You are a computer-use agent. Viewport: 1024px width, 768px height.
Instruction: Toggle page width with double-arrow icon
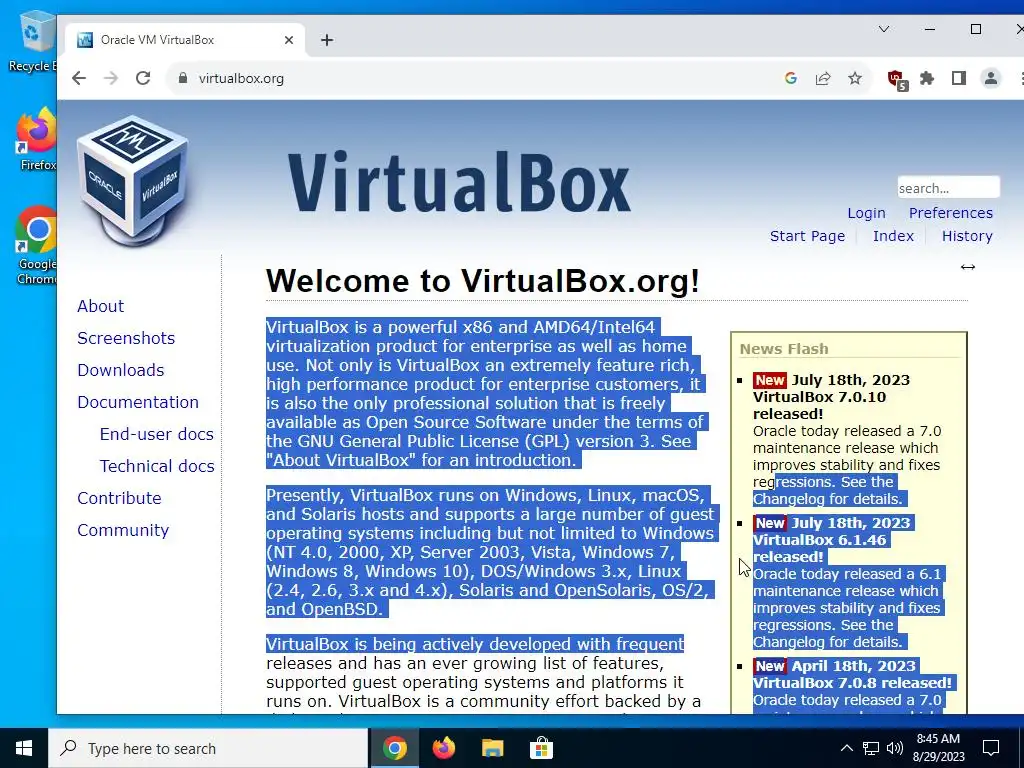pyautogui.click(x=968, y=267)
